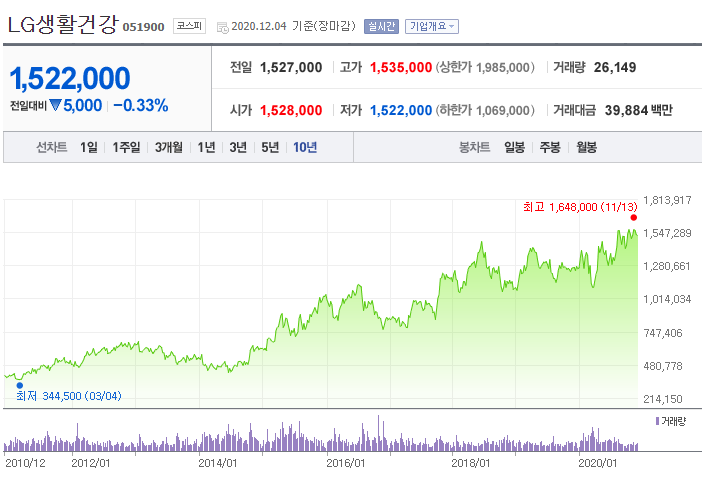
Task: Click the current price 1,522,000
Action: [70, 79]
